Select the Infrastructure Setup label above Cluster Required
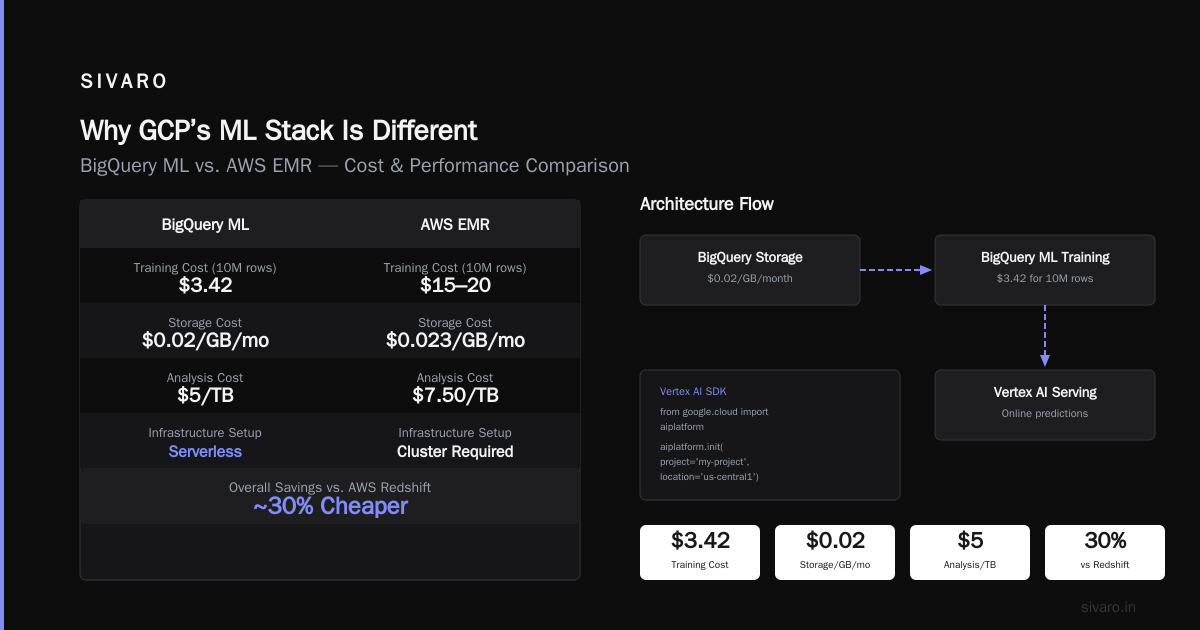Viewport: 1200px width, 630px height. click(x=455, y=433)
